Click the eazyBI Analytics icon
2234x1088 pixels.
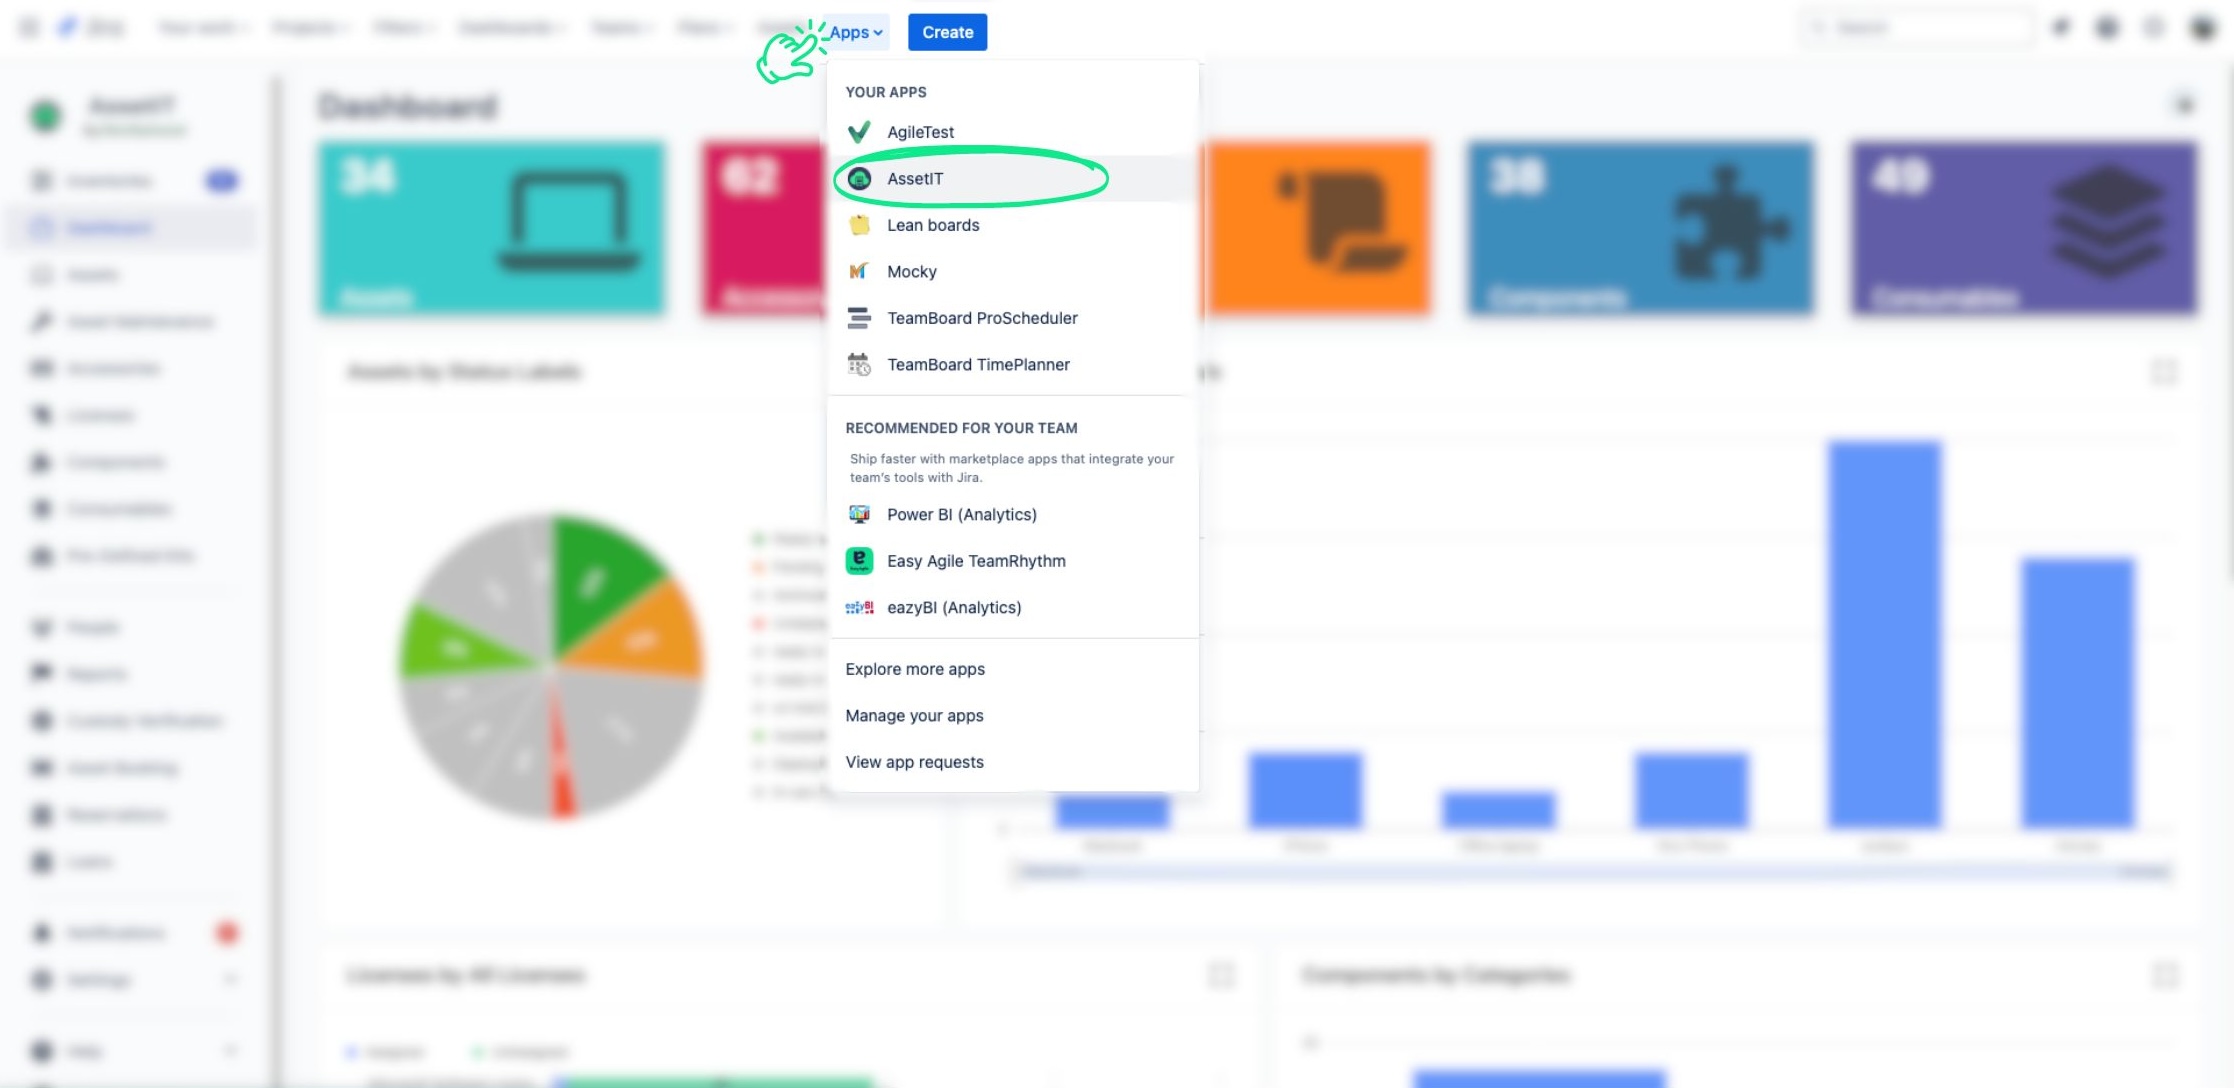(x=858, y=607)
